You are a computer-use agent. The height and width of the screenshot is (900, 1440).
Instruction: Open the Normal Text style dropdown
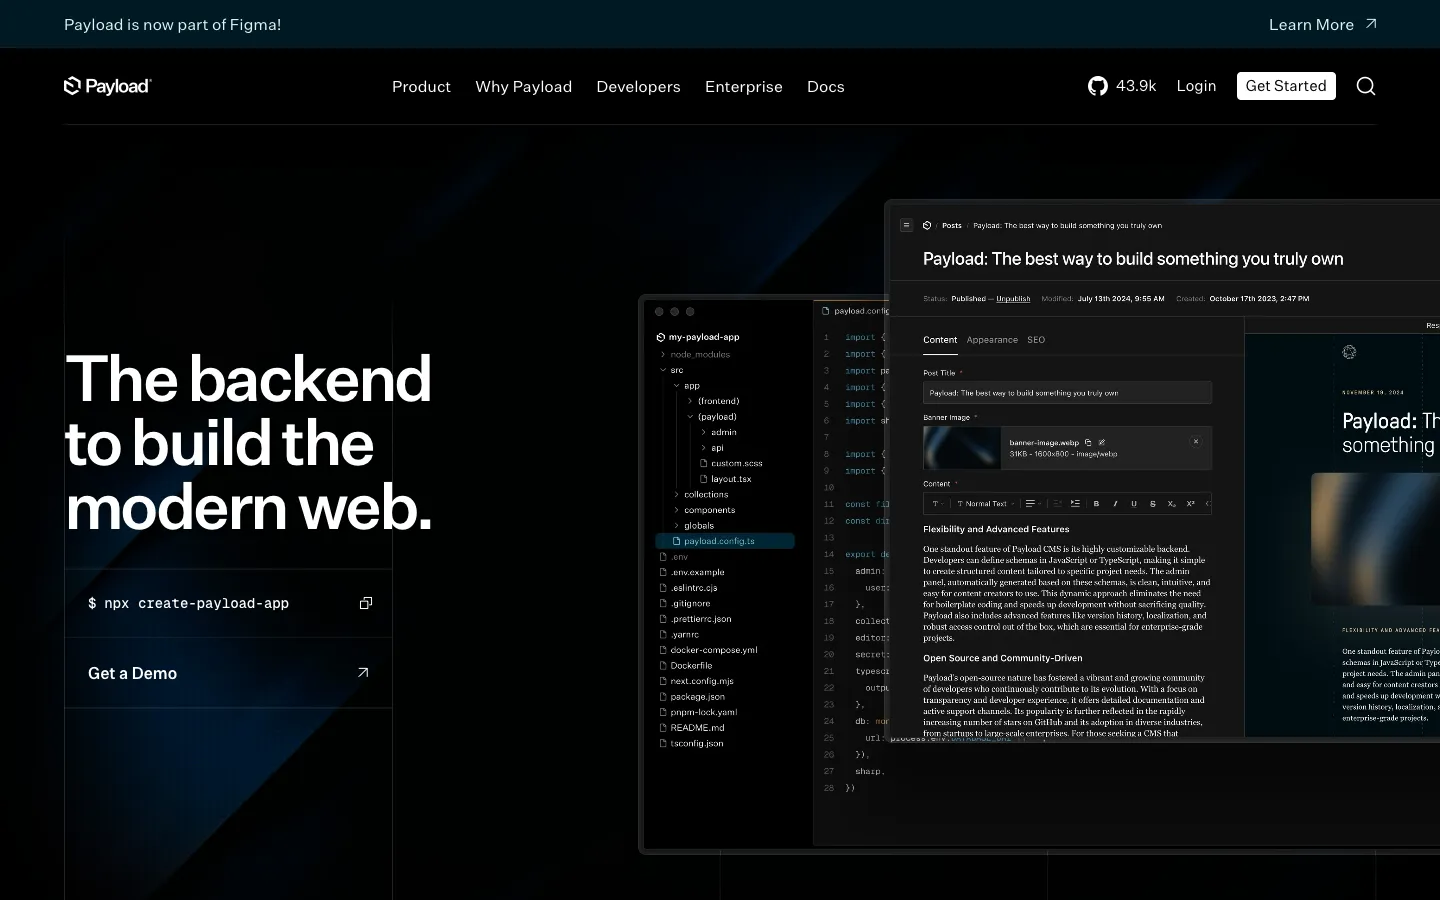pyautogui.click(x=986, y=504)
